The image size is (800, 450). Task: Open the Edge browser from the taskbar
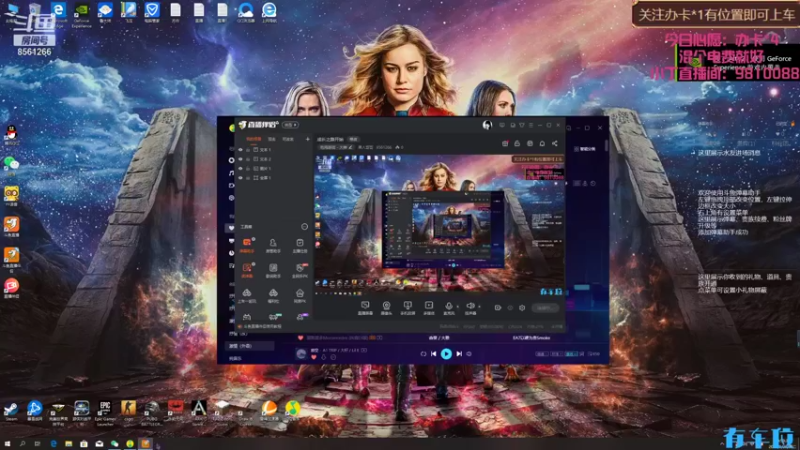[53, 444]
